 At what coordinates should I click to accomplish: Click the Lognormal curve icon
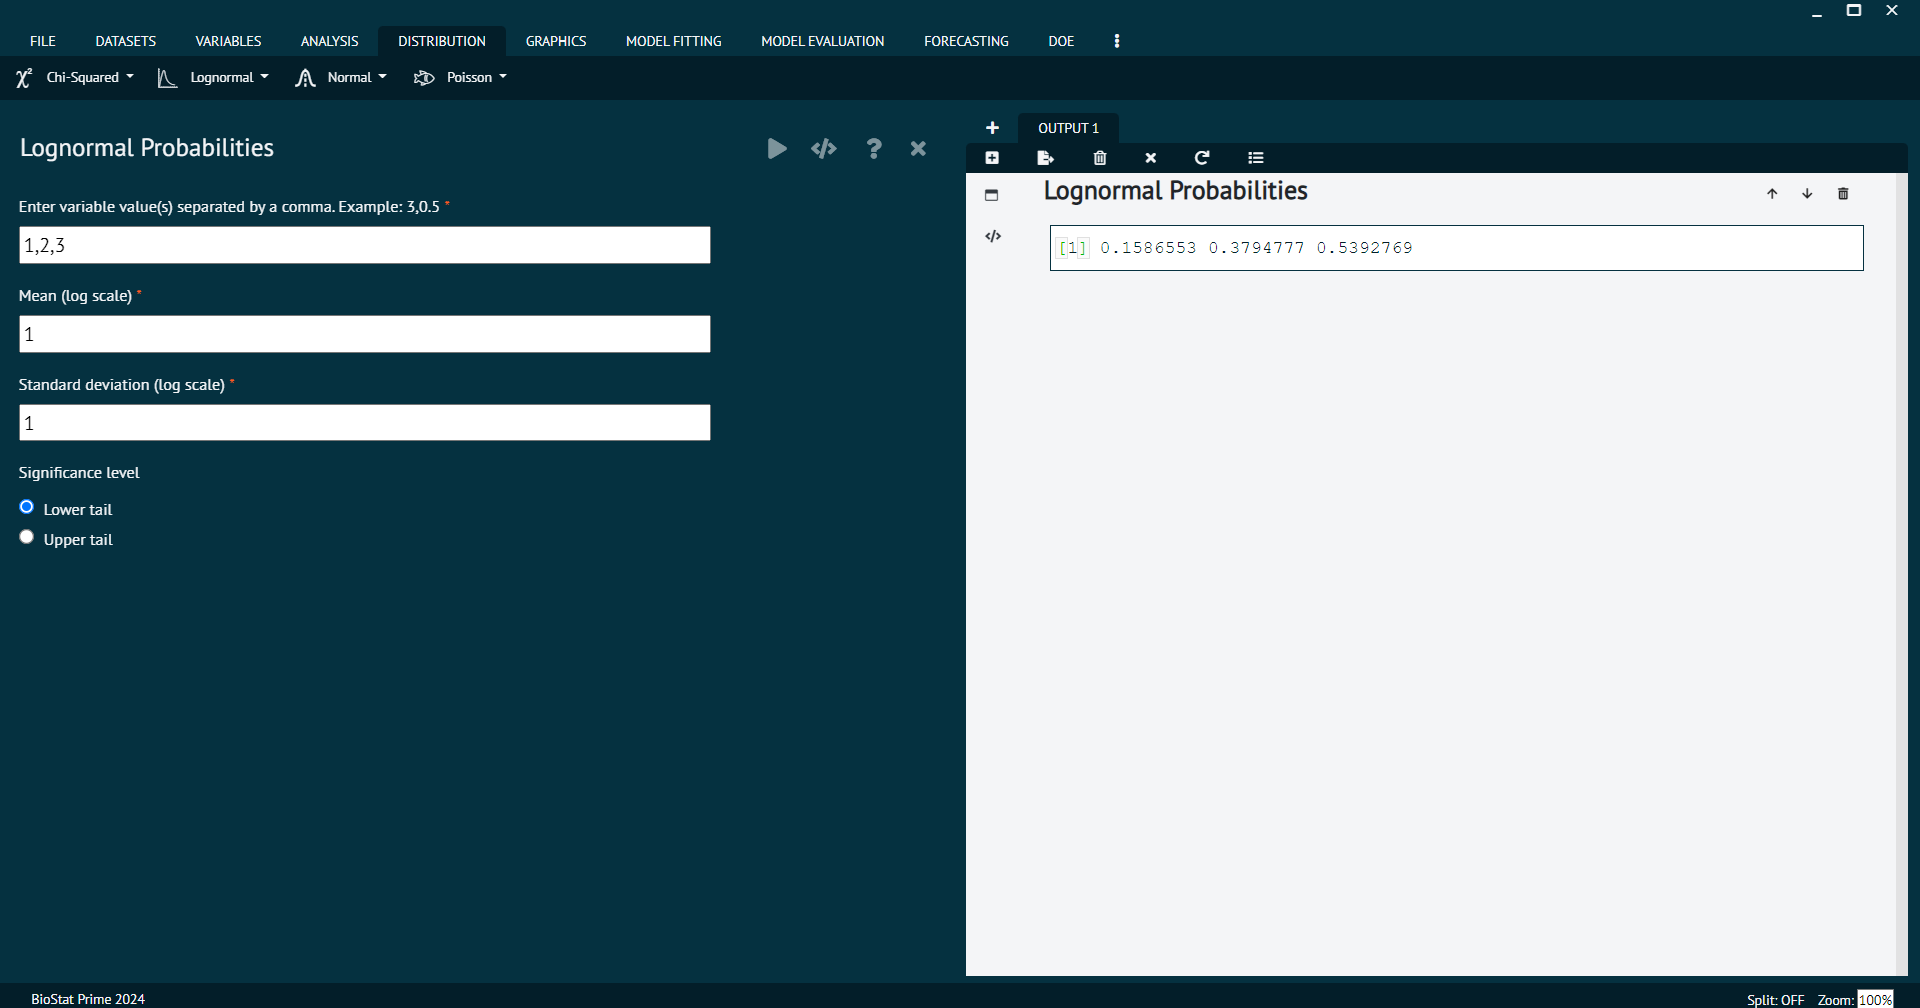point(167,78)
